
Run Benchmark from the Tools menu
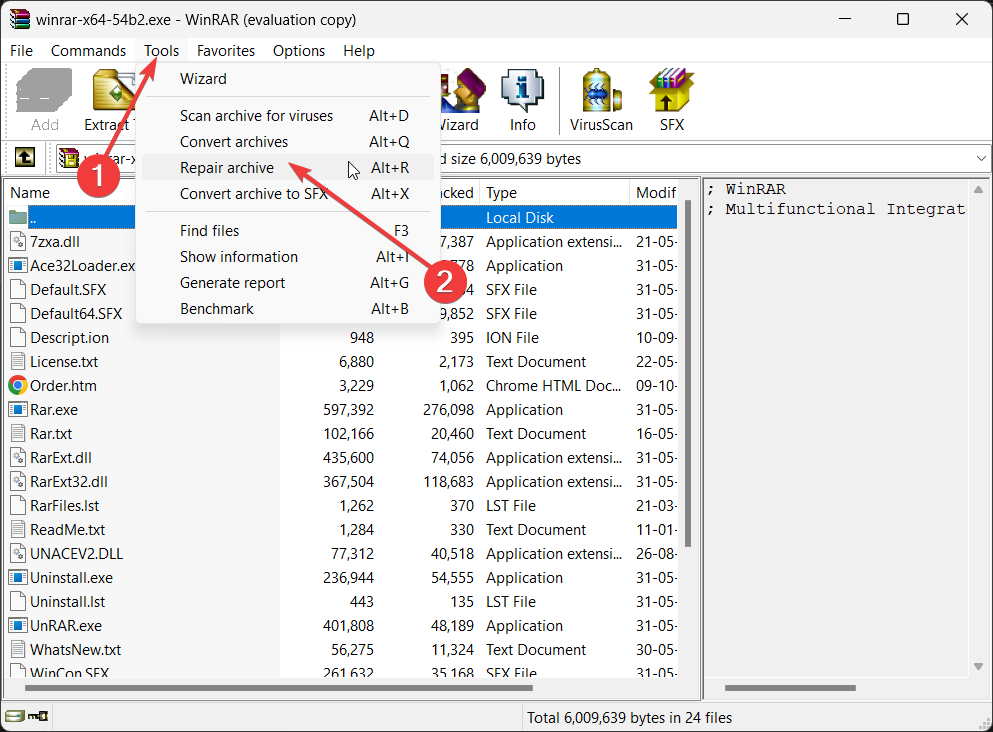point(288,308)
